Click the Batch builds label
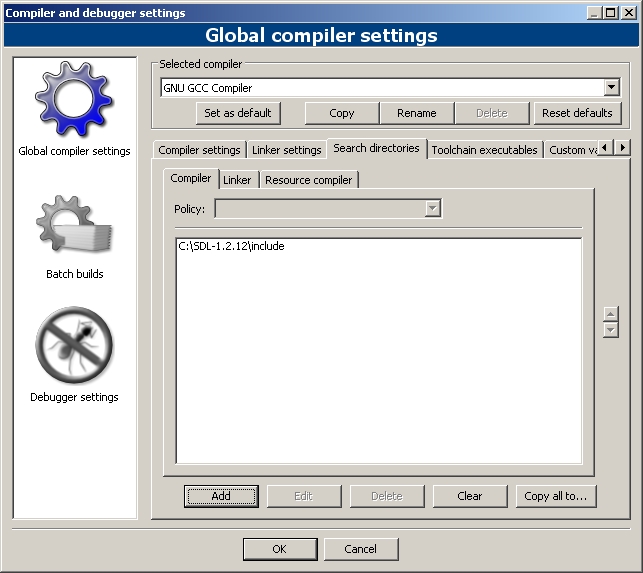This screenshot has width=643, height=573. [75, 274]
